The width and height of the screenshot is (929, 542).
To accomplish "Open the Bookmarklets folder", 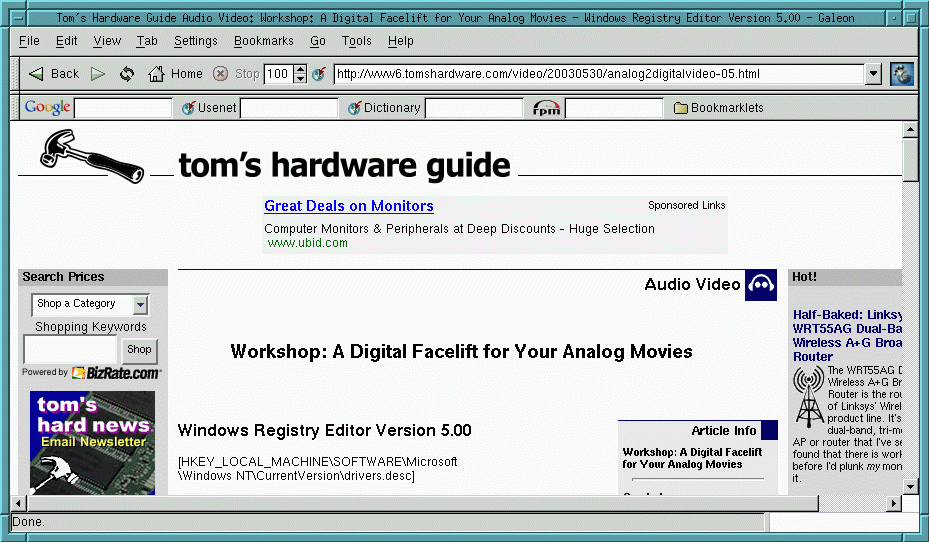I will (717, 108).
